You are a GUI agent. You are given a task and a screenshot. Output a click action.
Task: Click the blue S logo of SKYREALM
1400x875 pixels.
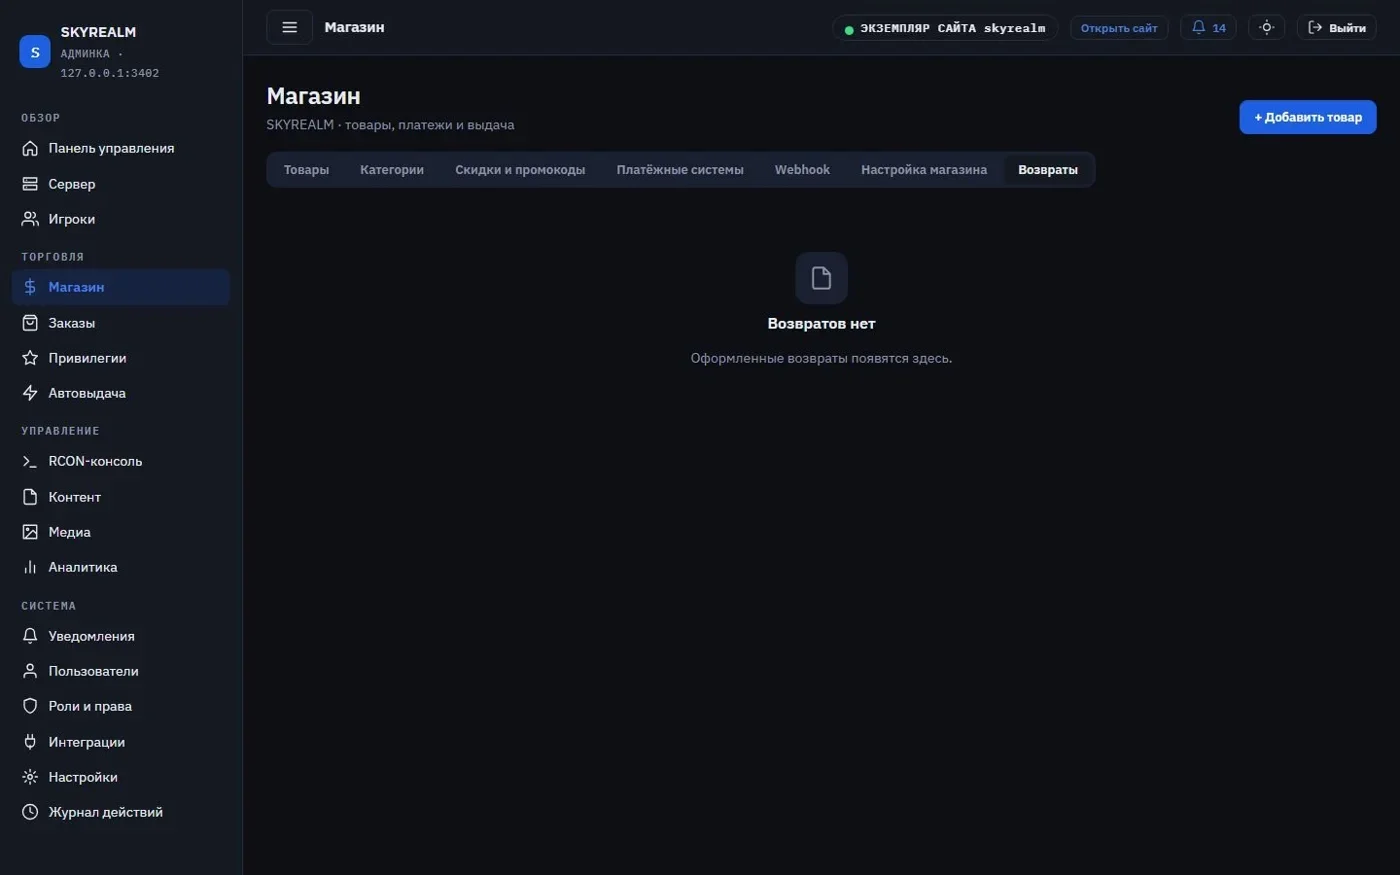[x=35, y=52]
